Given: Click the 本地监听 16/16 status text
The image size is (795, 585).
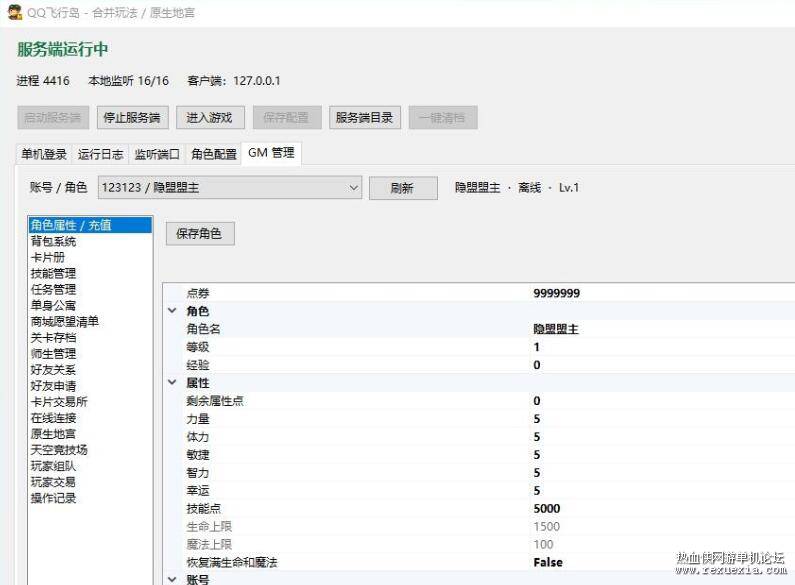Looking at the screenshot, I should pyautogui.click(x=128, y=81).
